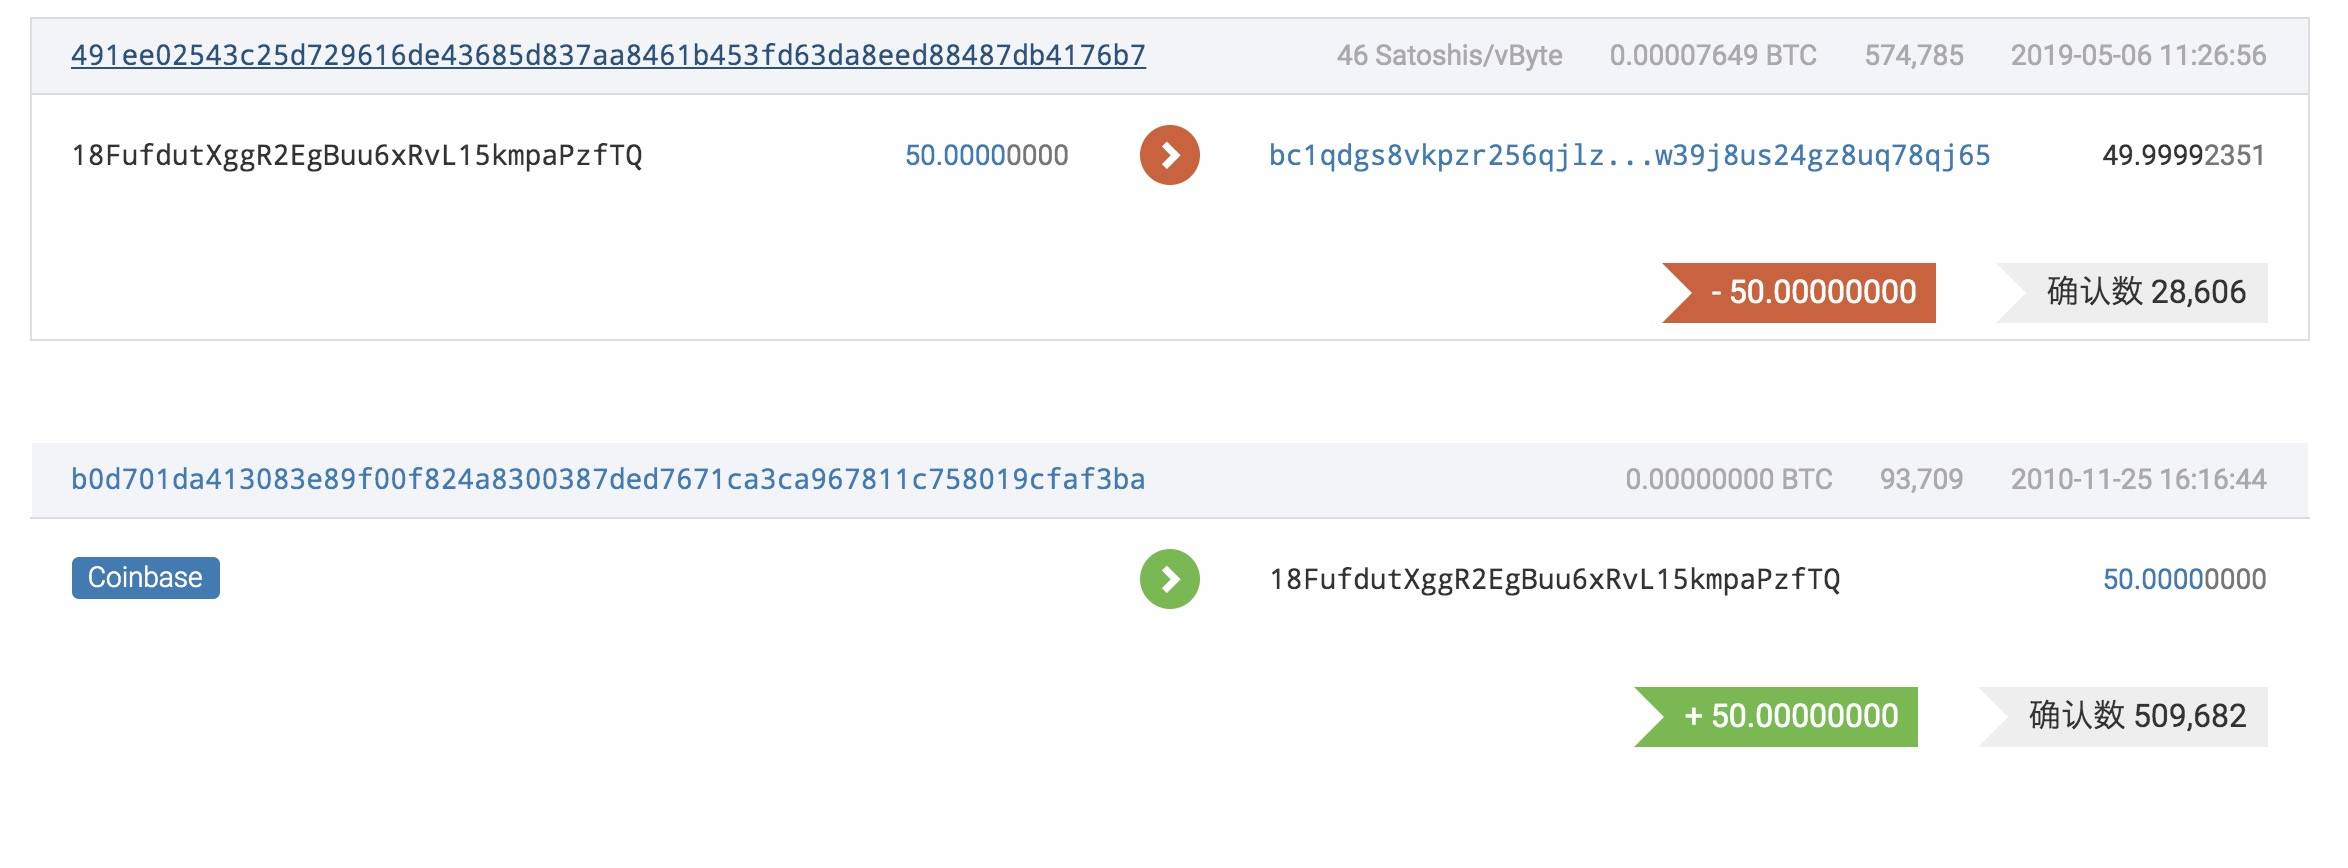Open the bc1qdgs8vkpzr256qjlz output address
This screenshot has height=868, width=2348.
click(1629, 155)
